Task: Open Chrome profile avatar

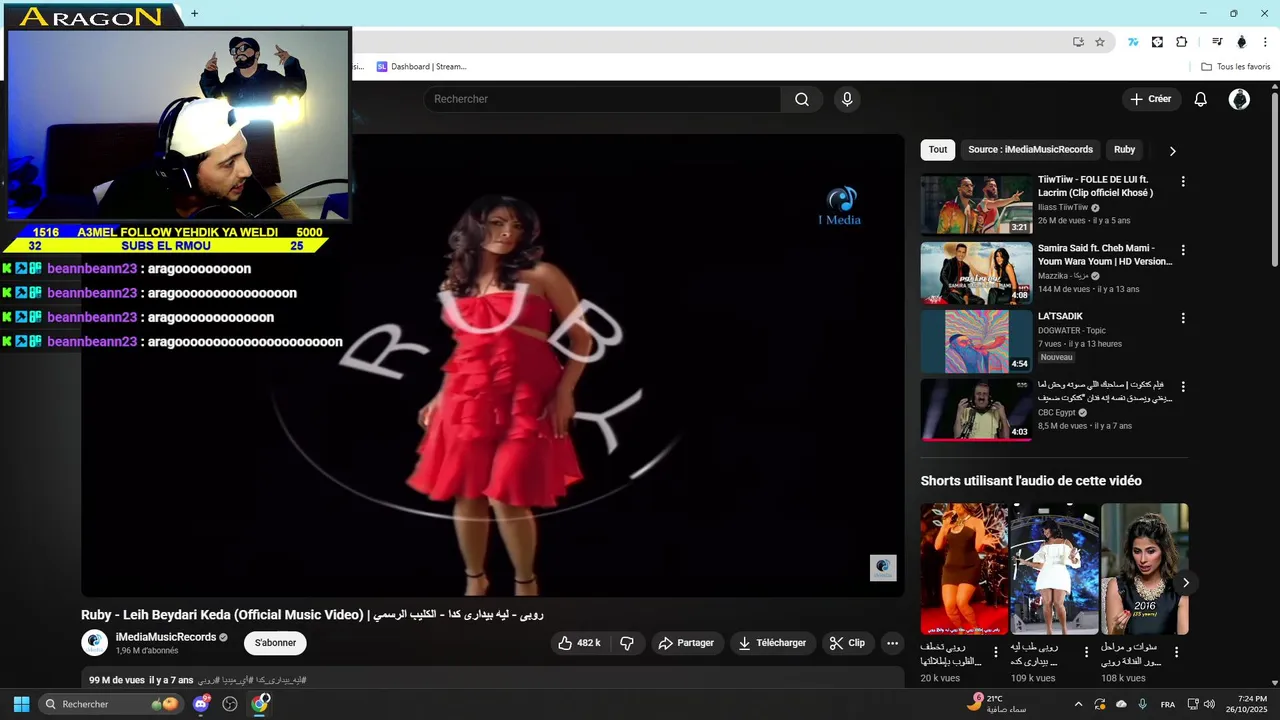Action: click(x=1242, y=42)
